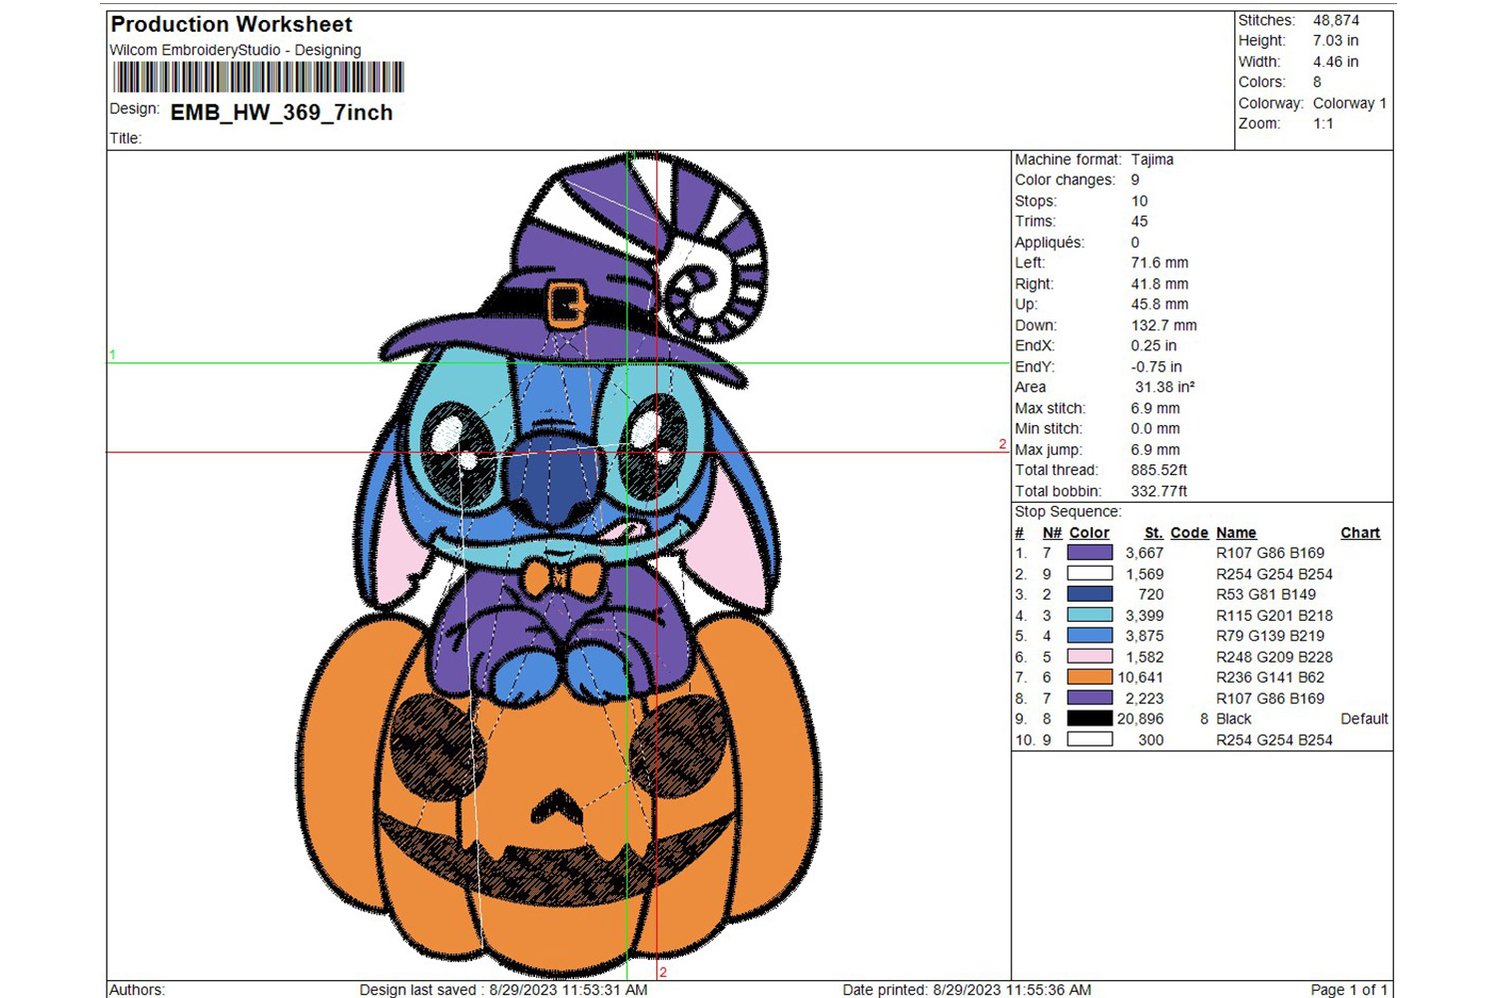Click the color name "R115 G201 B218"
This screenshot has height=998, width=1500.
click(1274, 615)
